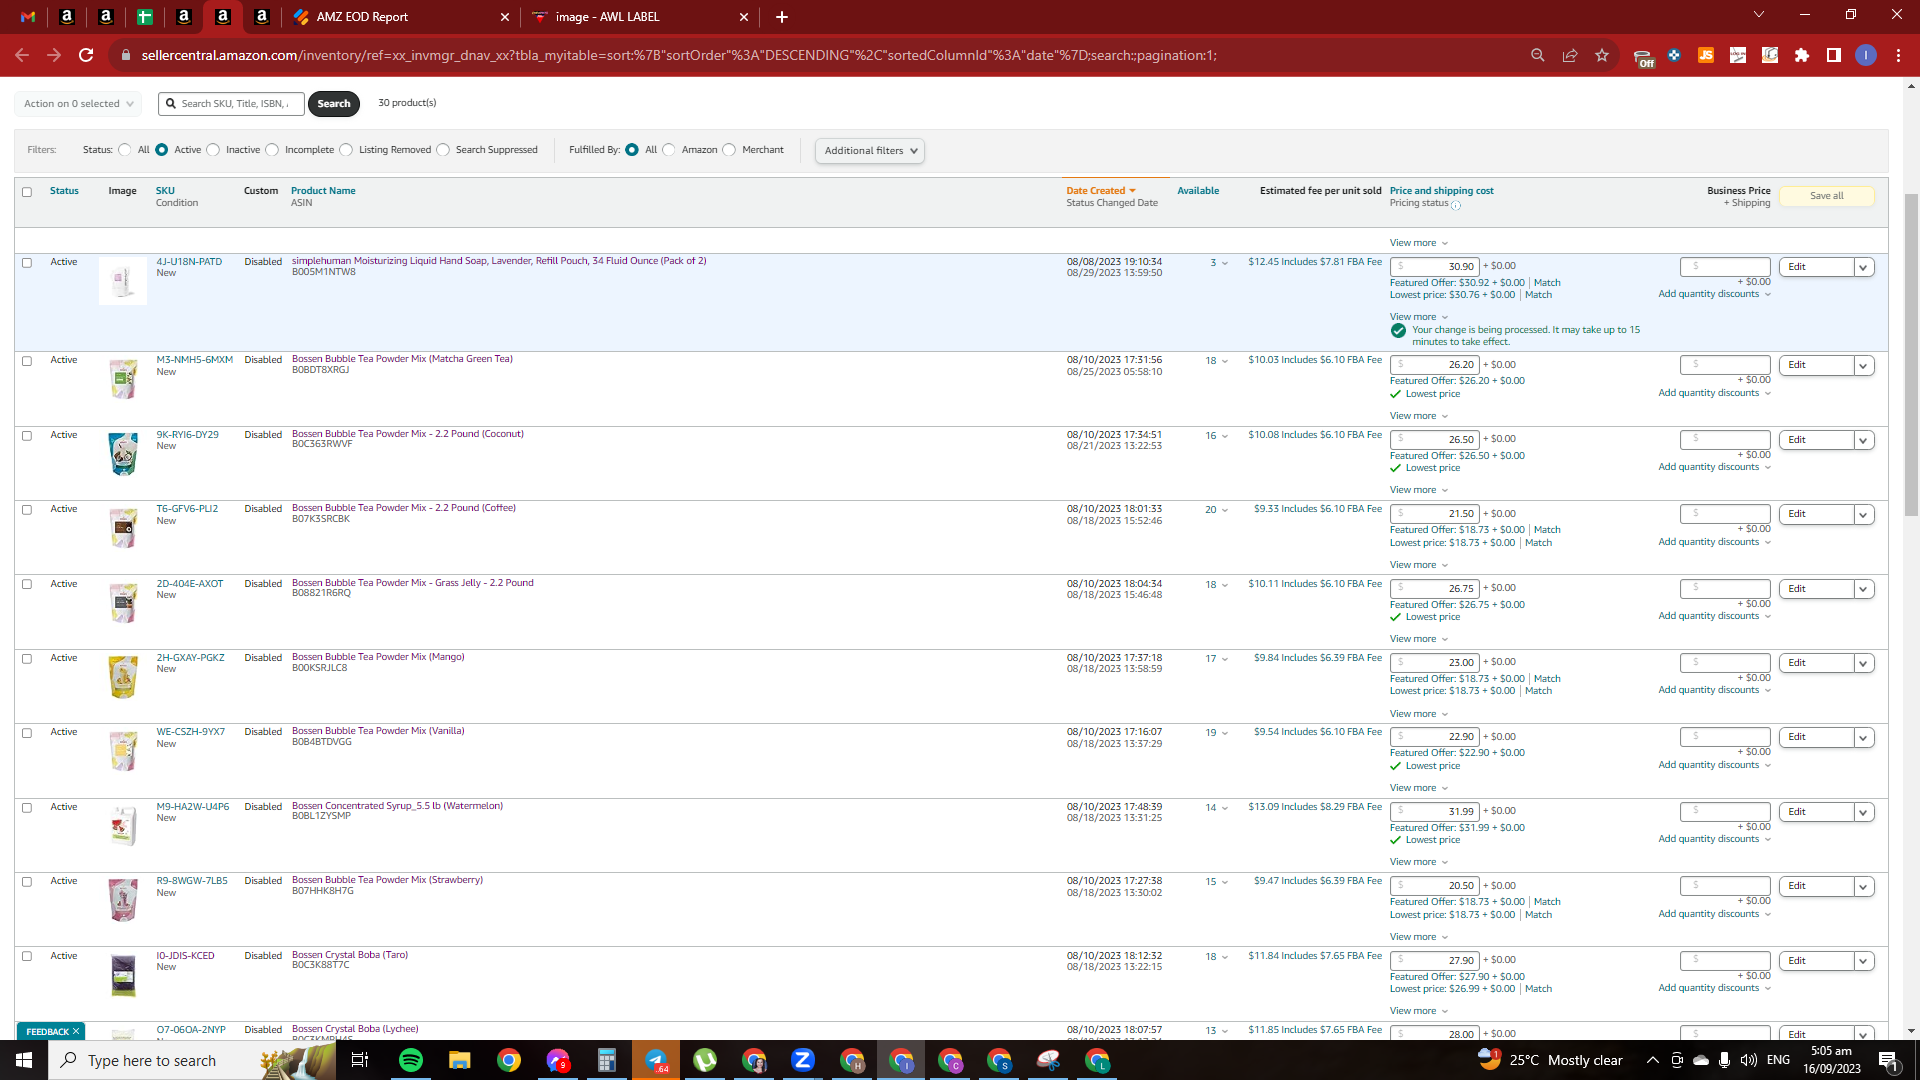Image resolution: width=1920 pixels, height=1080 pixels.
Task: Go back to the previous page
Action: (x=22, y=55)
